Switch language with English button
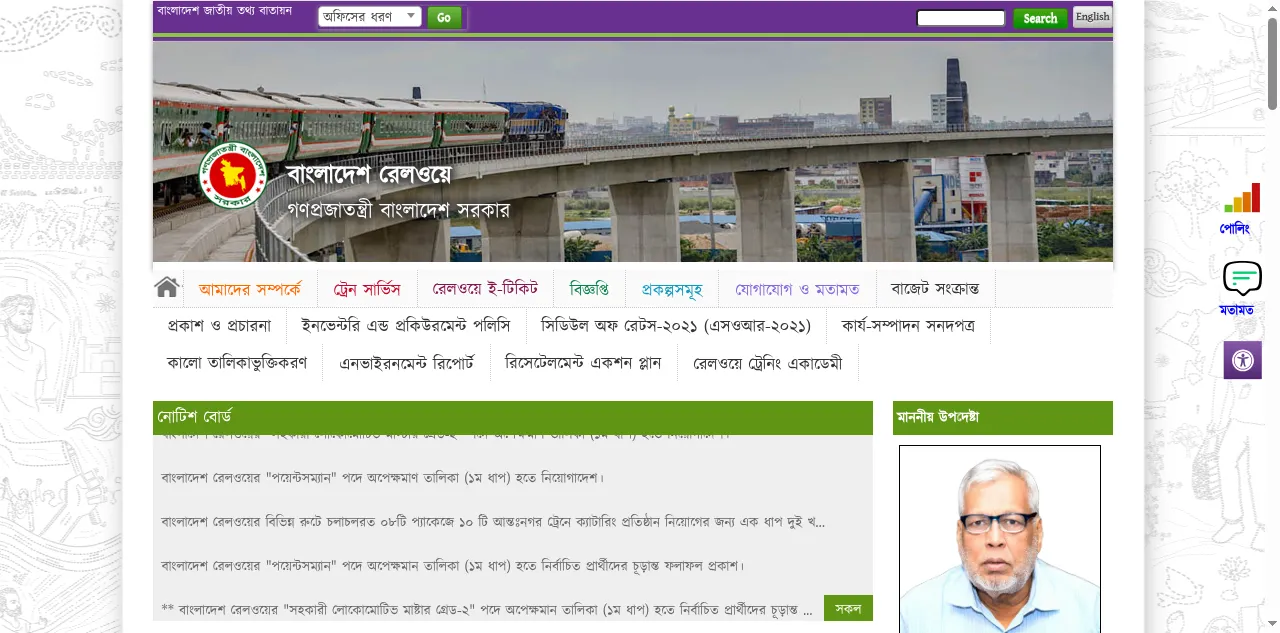 pyautogui.click(x=1092, y=17)
